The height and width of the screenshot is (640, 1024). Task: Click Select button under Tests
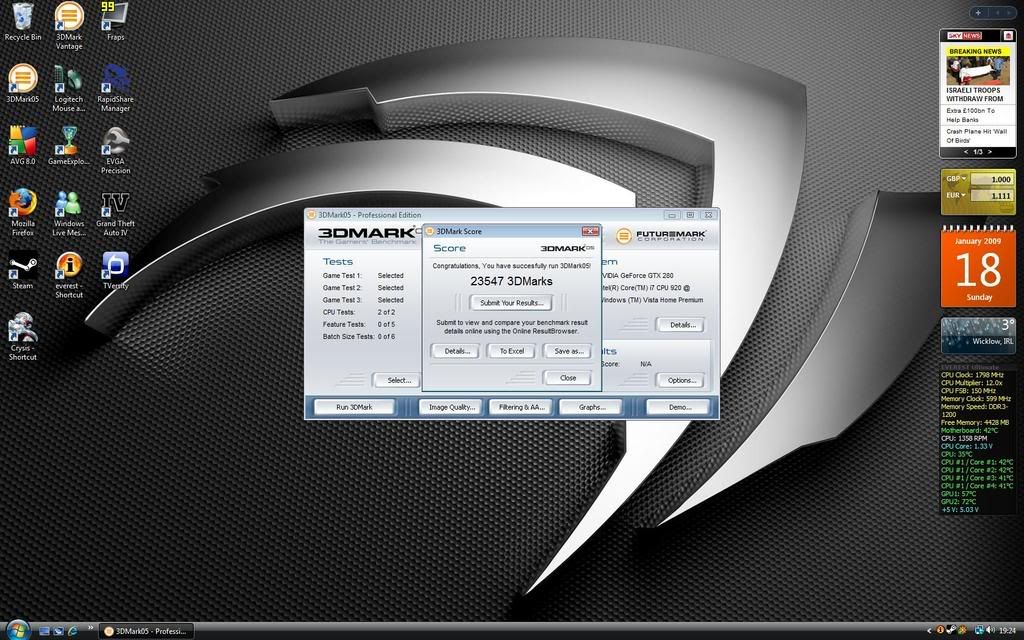[x=398, y=380]
